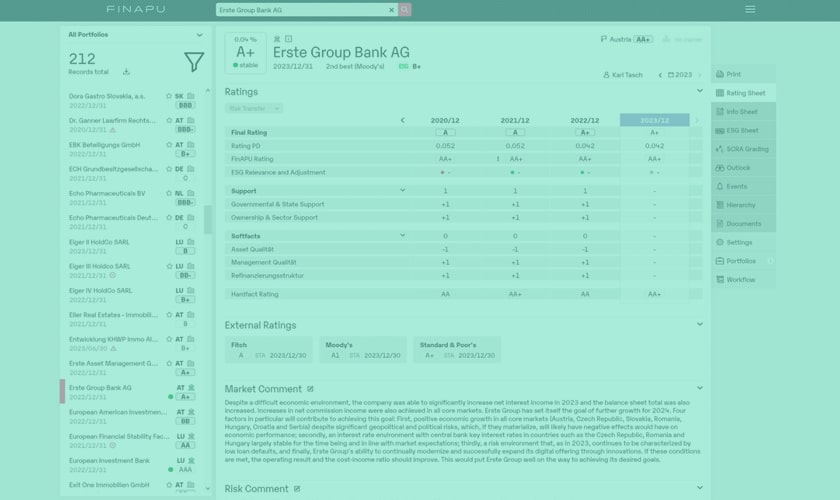
Task: Click building icon of Eiger II HoldCo SARL
Action: click(x=191, y=242)
